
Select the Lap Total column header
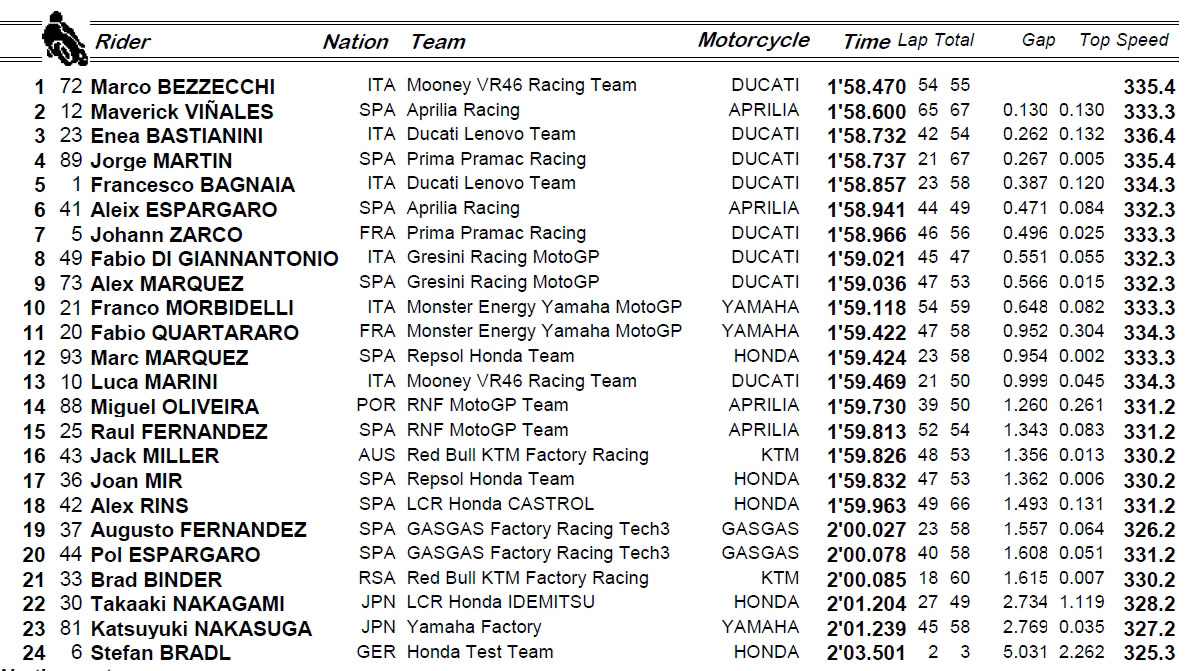pos(936,40)
